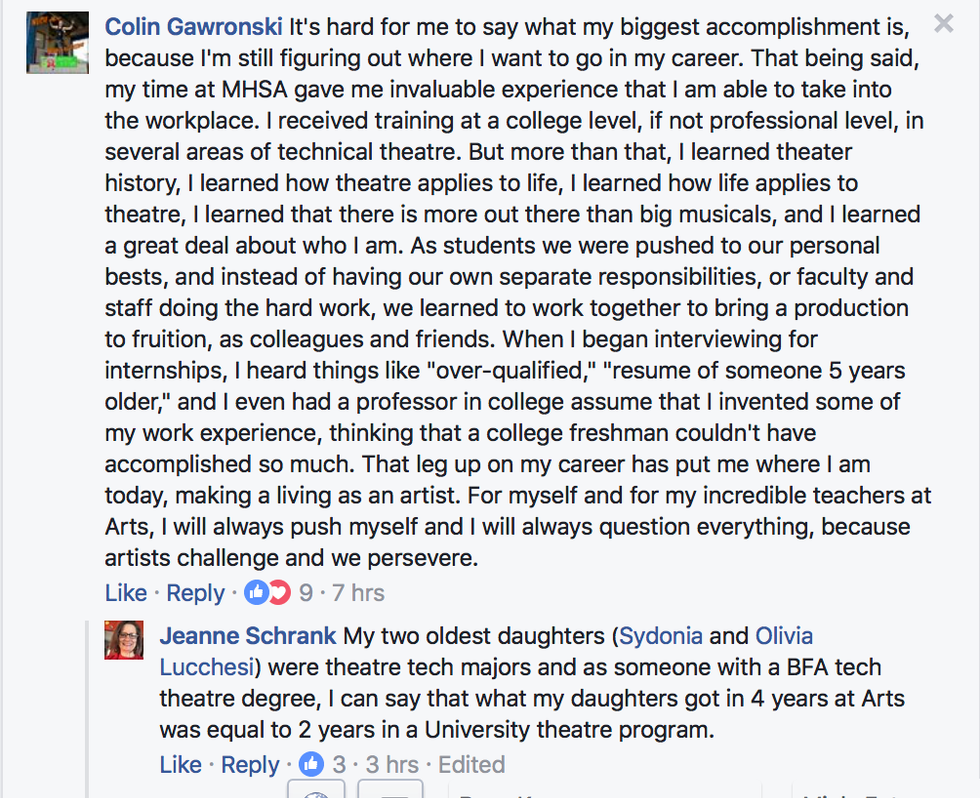Like Jeanne Schrank's reply
980x798 pixels.
tap(181, 765)
